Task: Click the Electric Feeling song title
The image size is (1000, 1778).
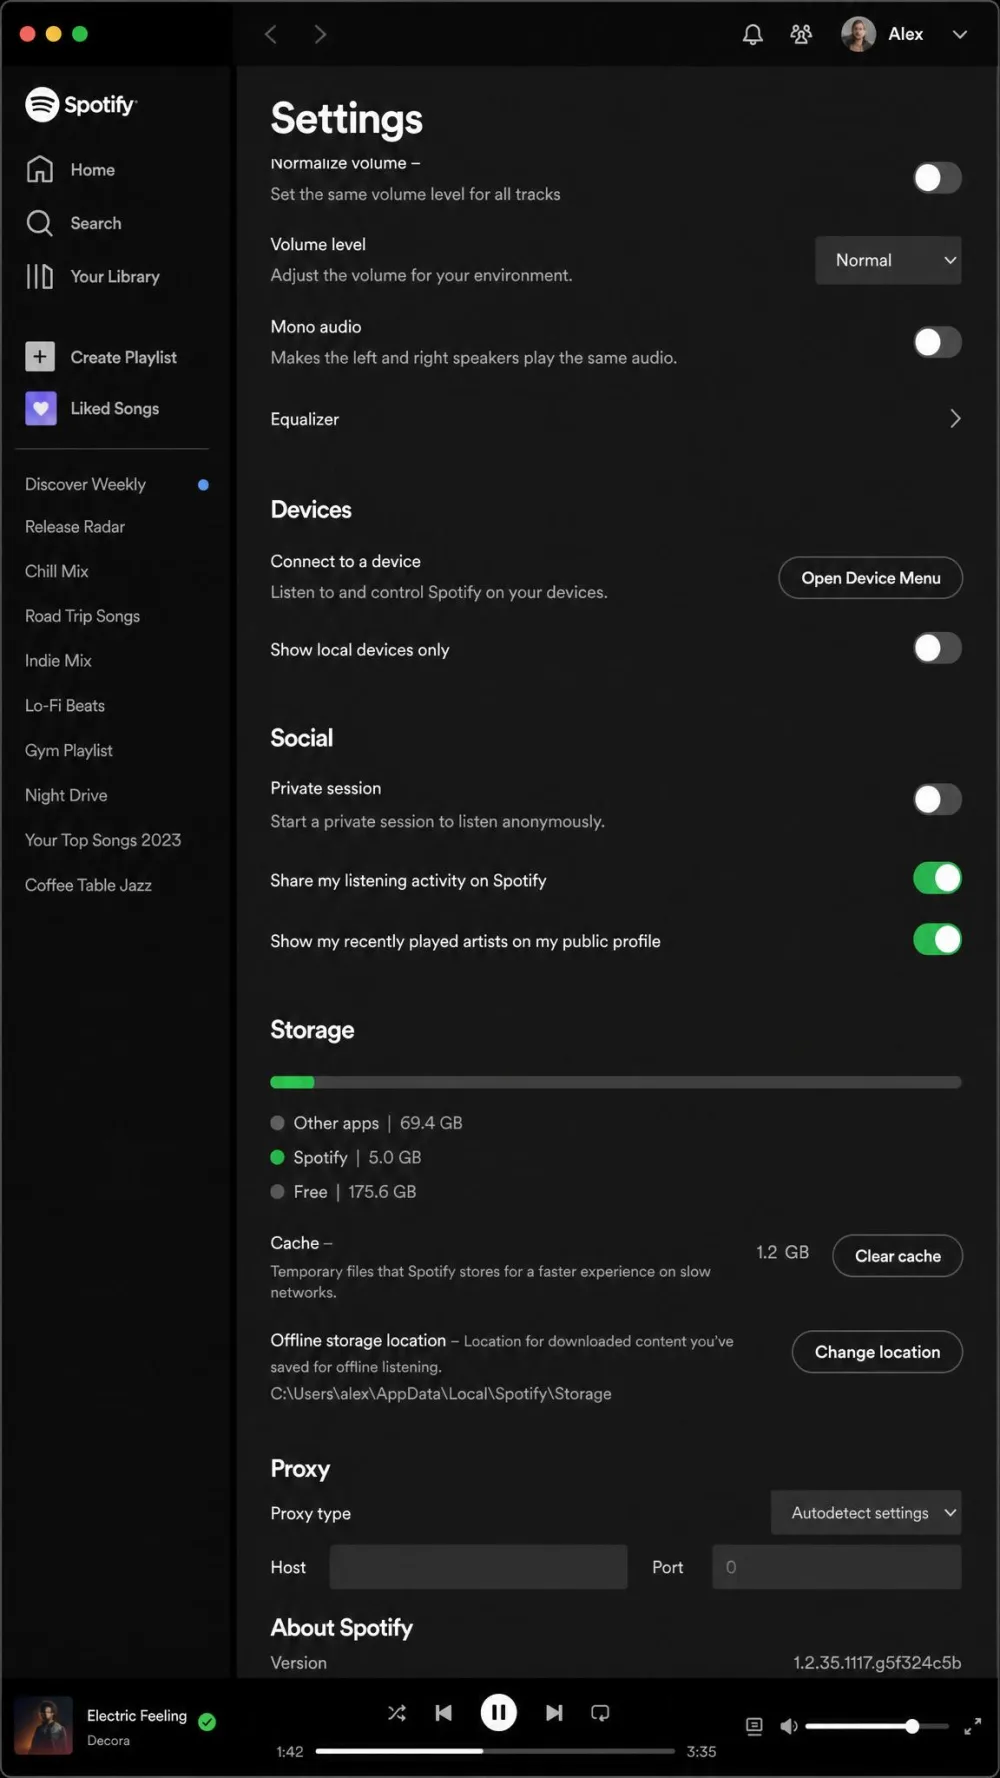Action: 137,1715
